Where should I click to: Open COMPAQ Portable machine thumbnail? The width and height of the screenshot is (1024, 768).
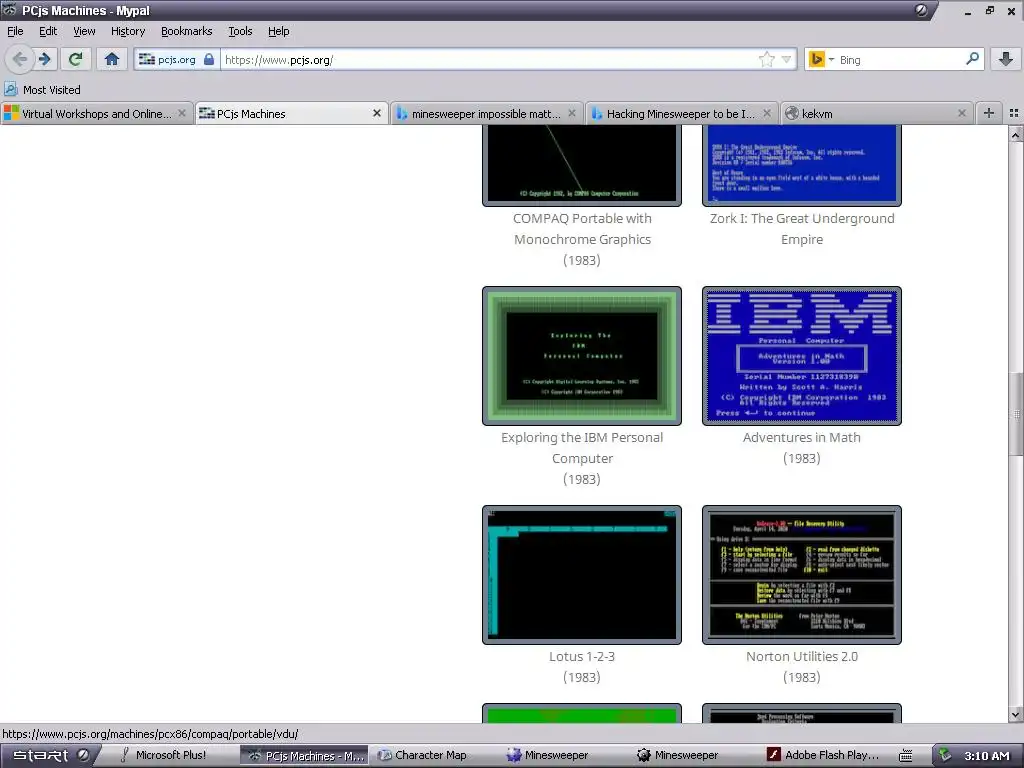pyautogui.click(x=582, y=165)
